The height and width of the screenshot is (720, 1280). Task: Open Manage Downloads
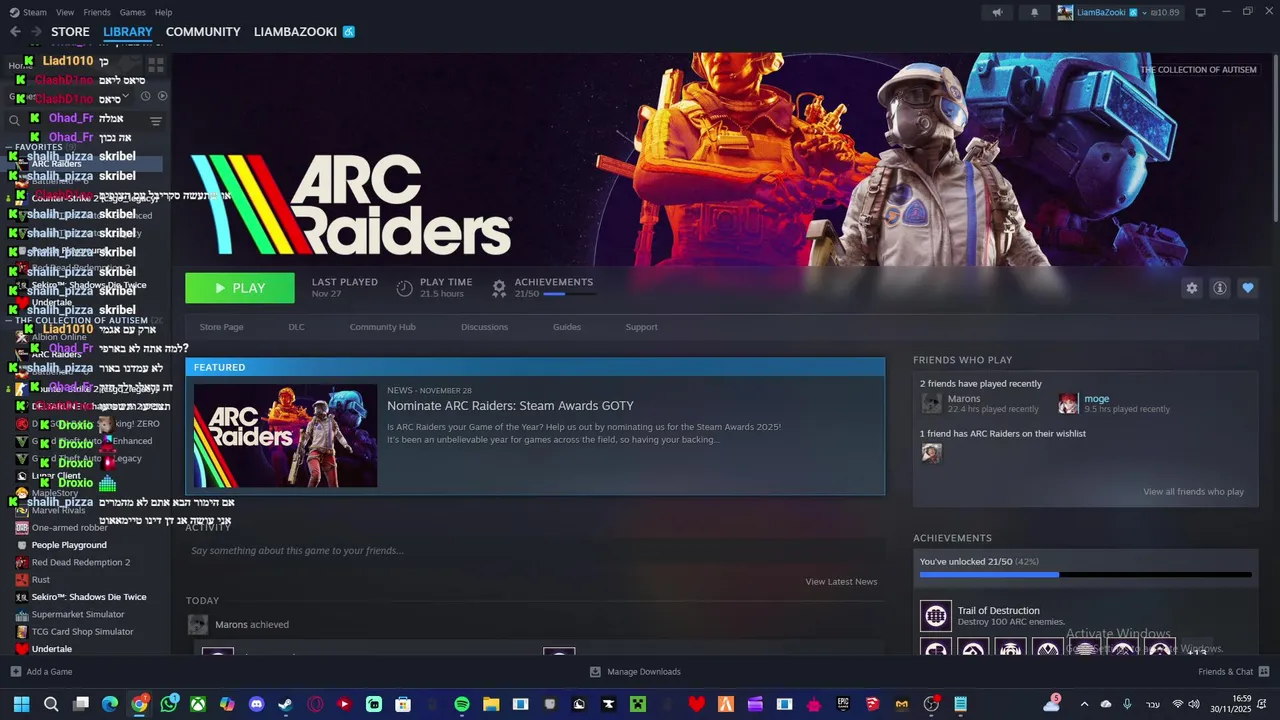[x=635, y=672]
